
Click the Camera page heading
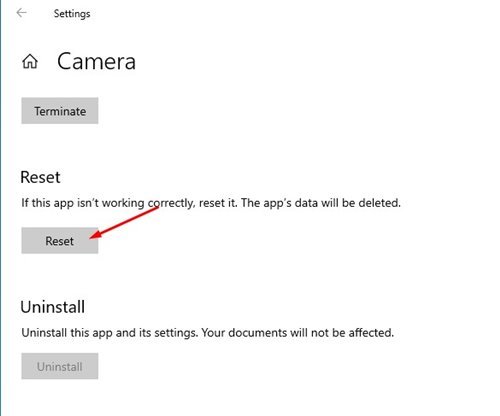pyautogui.click(x=96, y=62)
